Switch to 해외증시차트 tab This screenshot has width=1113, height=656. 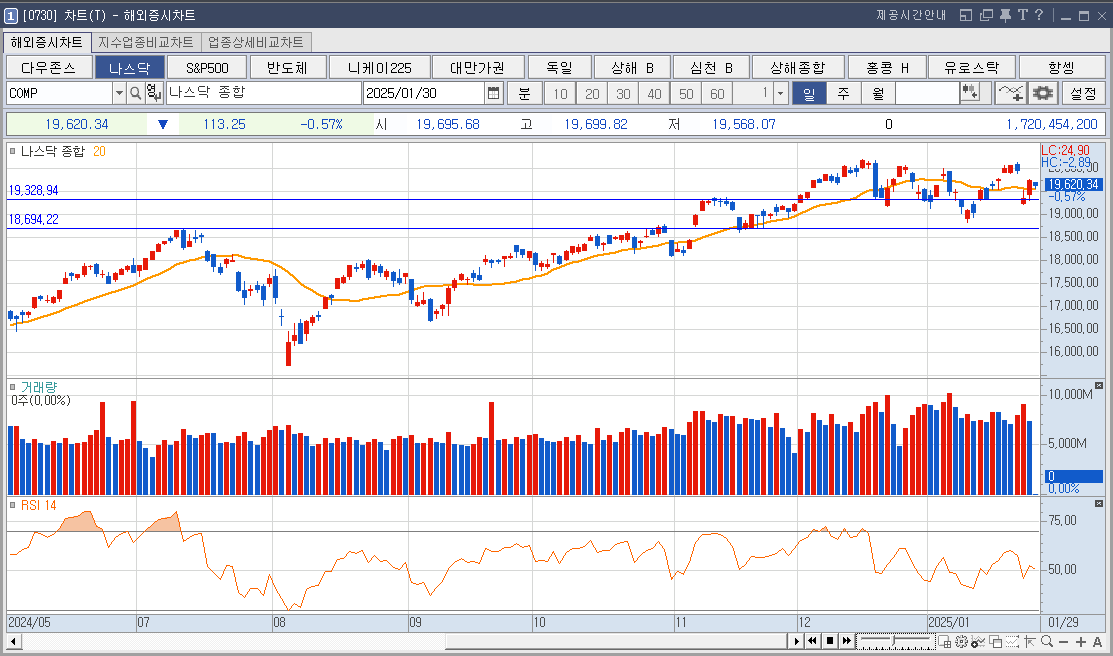pyautogui.click(x=47, y=42)
